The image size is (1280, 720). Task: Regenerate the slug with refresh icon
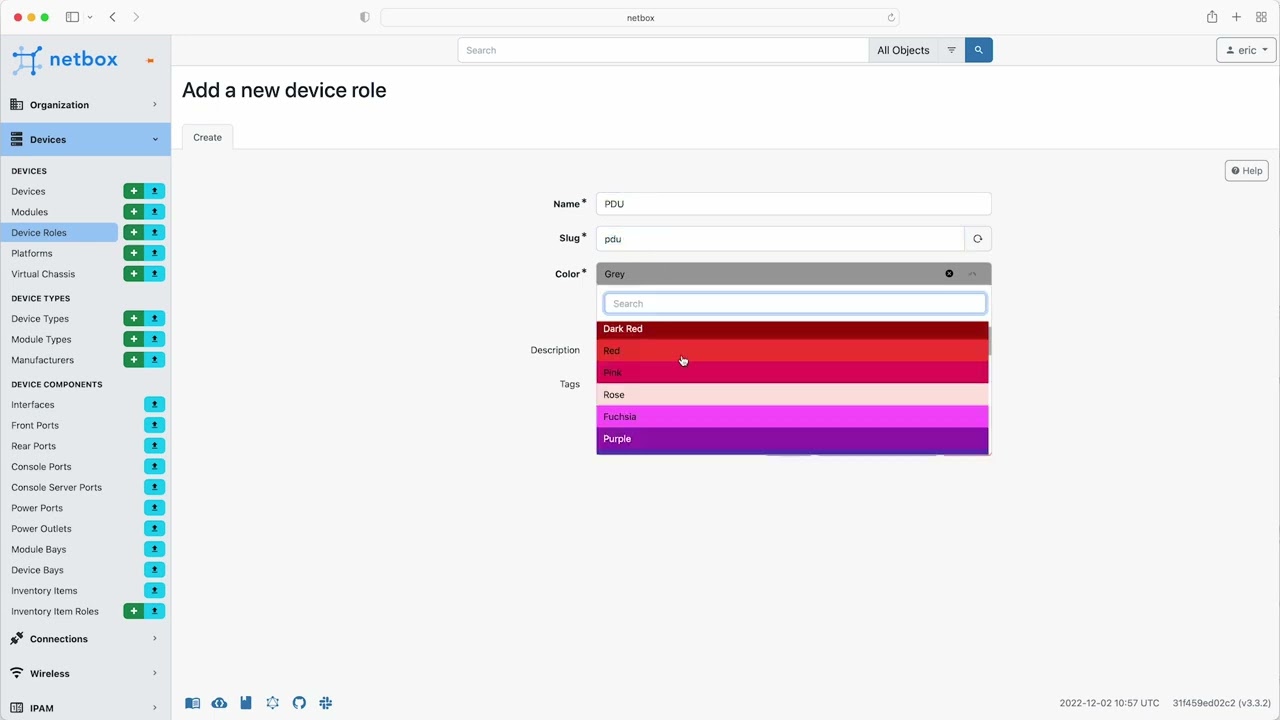pyautogui.click(x=977, y=238)
